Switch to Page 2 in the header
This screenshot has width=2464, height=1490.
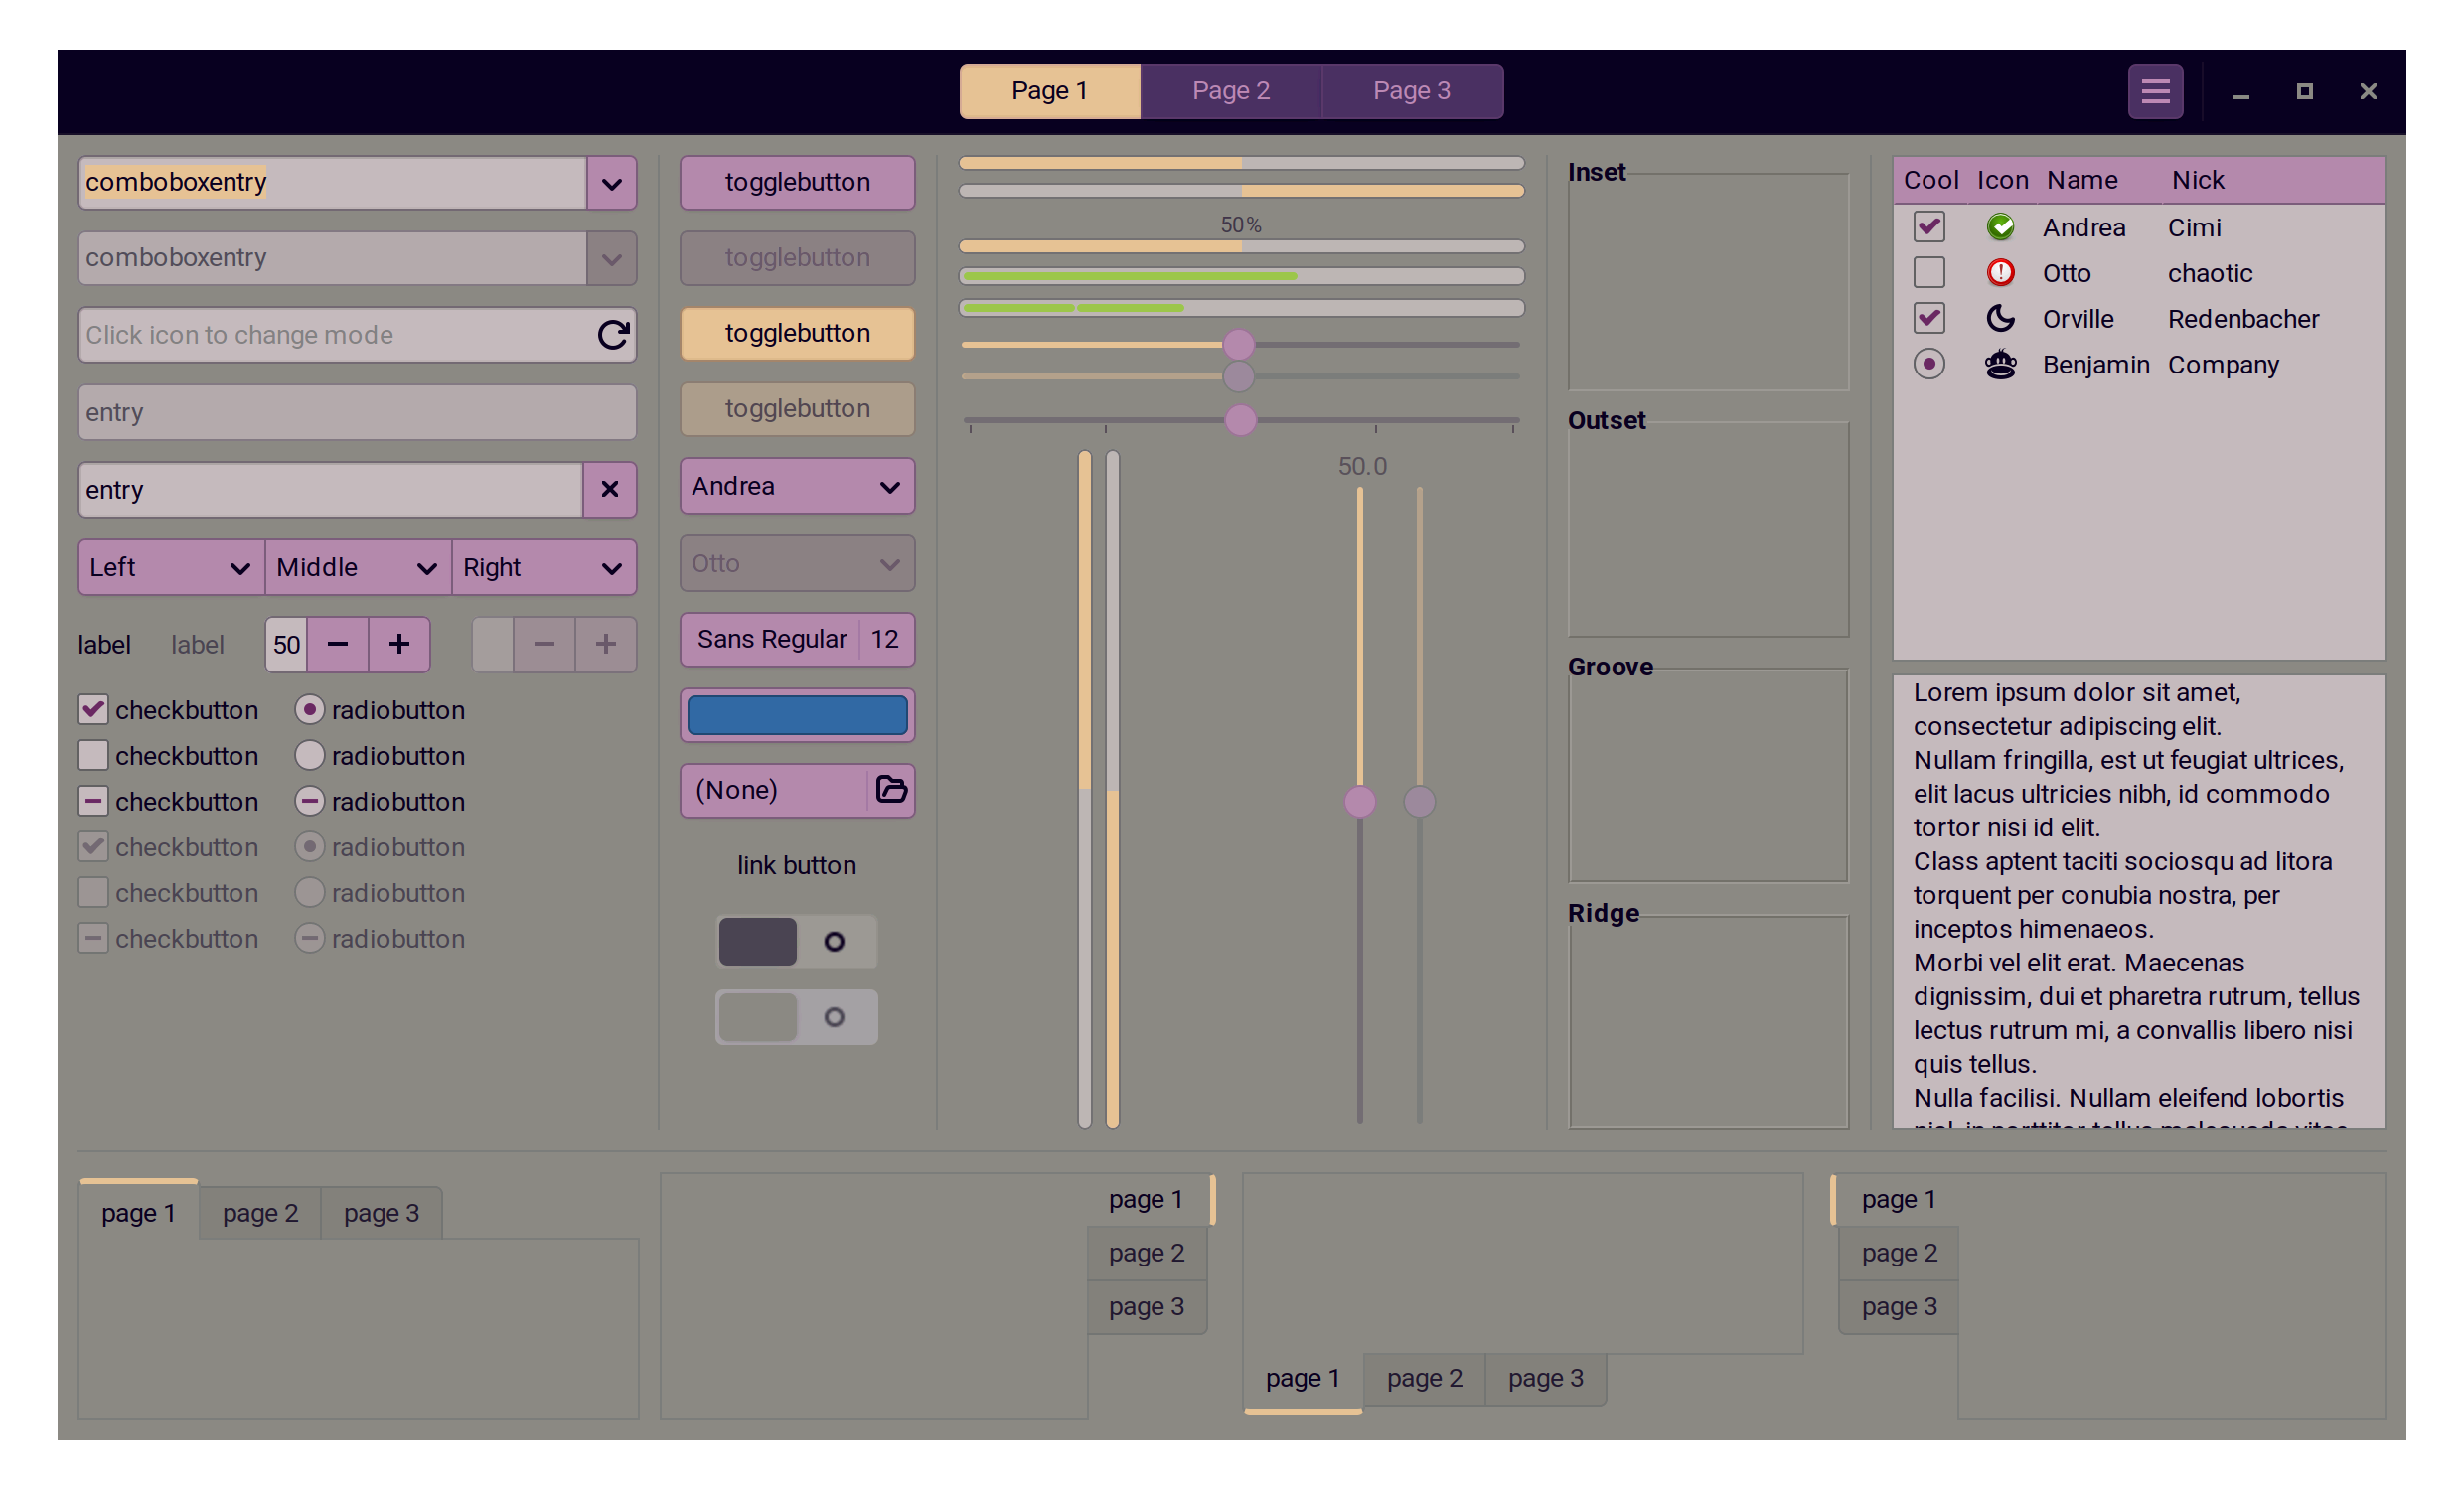pyautogui.click(x=1230, y=91)
